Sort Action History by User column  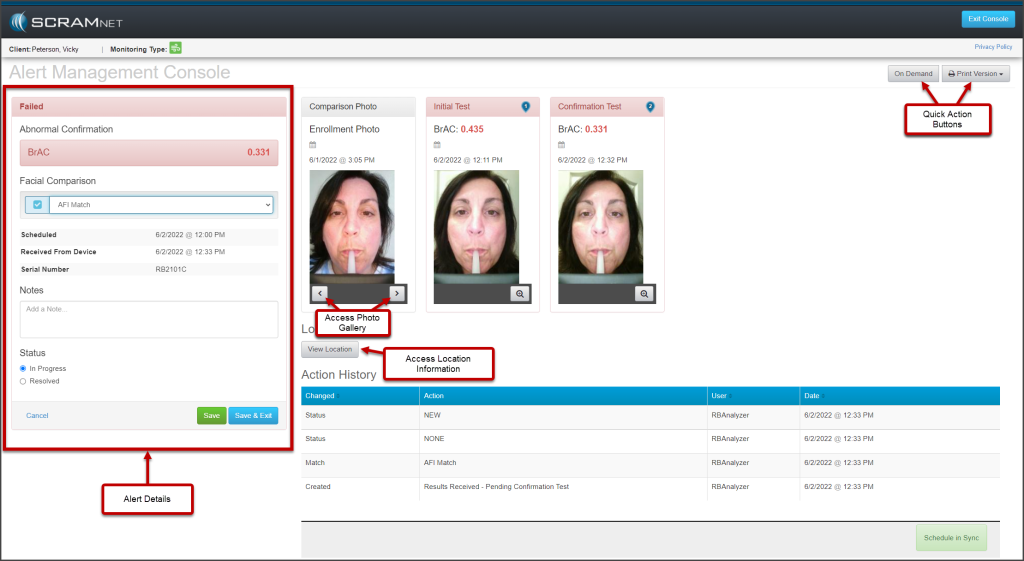720,396
